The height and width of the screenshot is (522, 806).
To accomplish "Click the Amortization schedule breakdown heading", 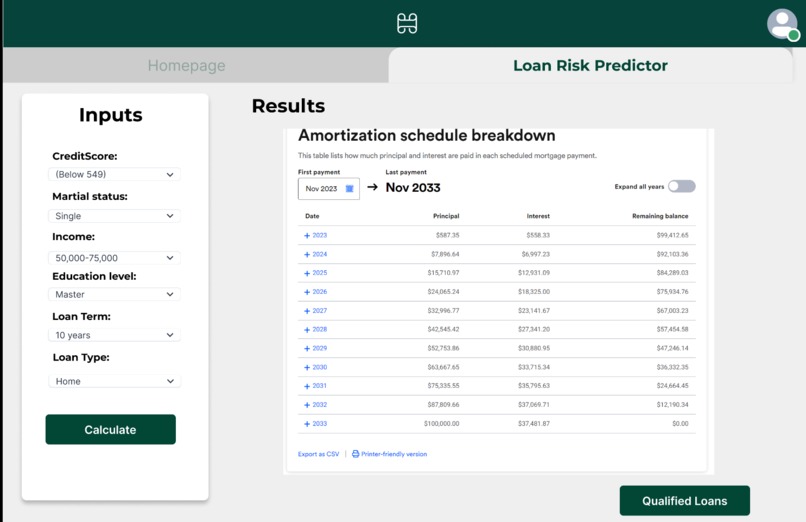I will click(x=427, y=136).
